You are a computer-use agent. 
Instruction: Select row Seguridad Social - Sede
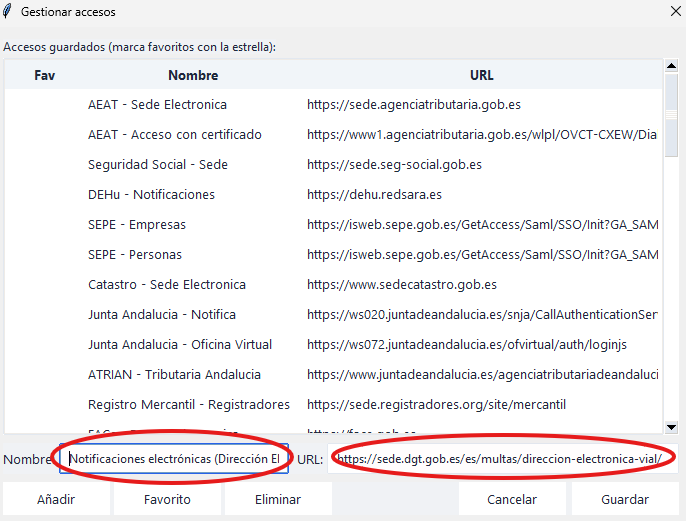point(333,164)
